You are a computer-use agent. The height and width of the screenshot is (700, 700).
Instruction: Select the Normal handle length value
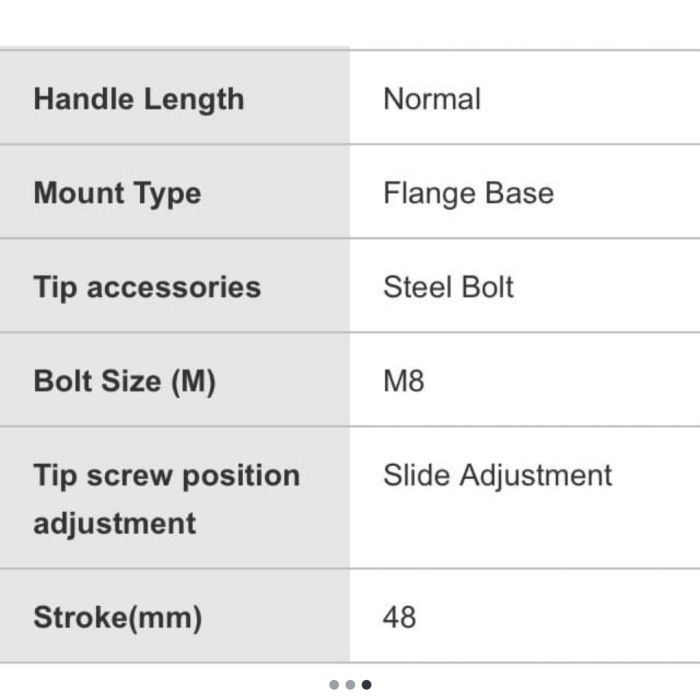431,99
